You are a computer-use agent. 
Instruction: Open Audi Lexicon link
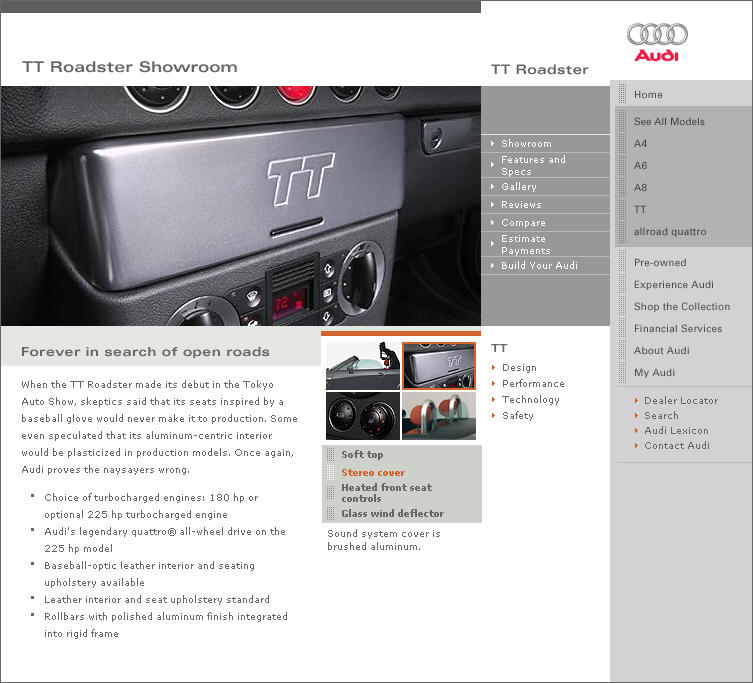[x=676, y=430]
